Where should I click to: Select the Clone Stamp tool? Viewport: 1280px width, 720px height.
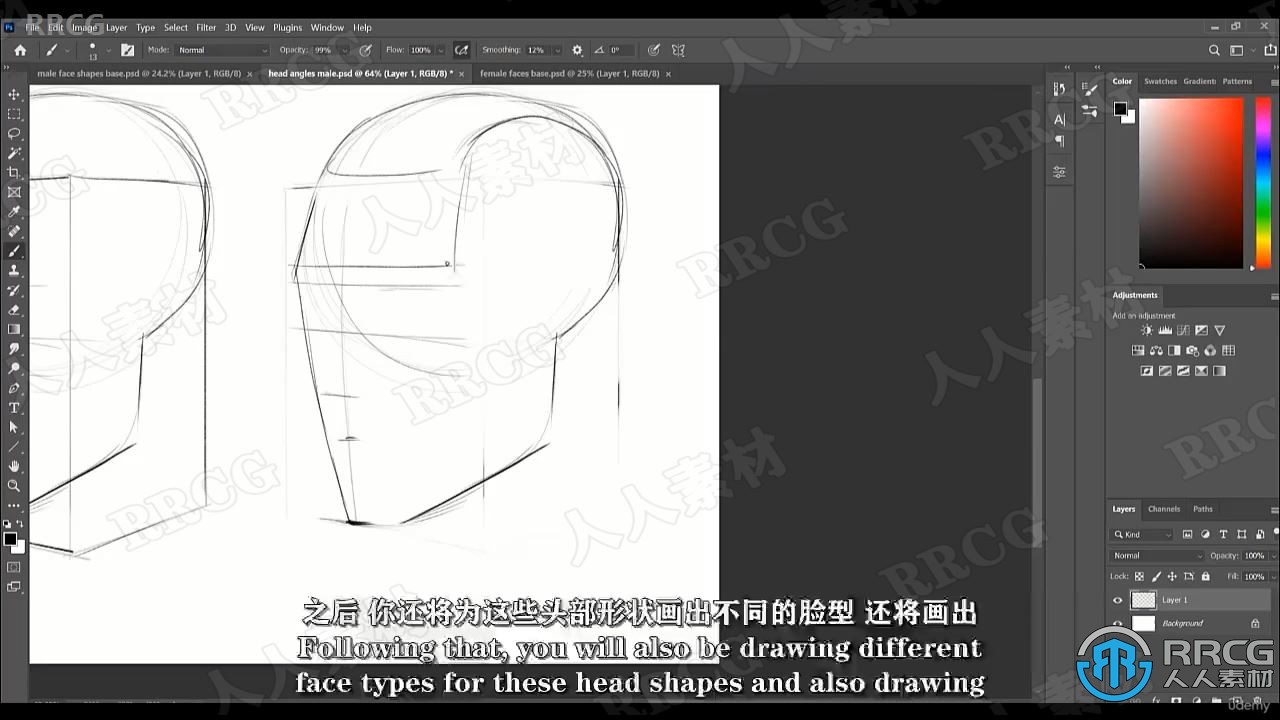tap(14, 271)
